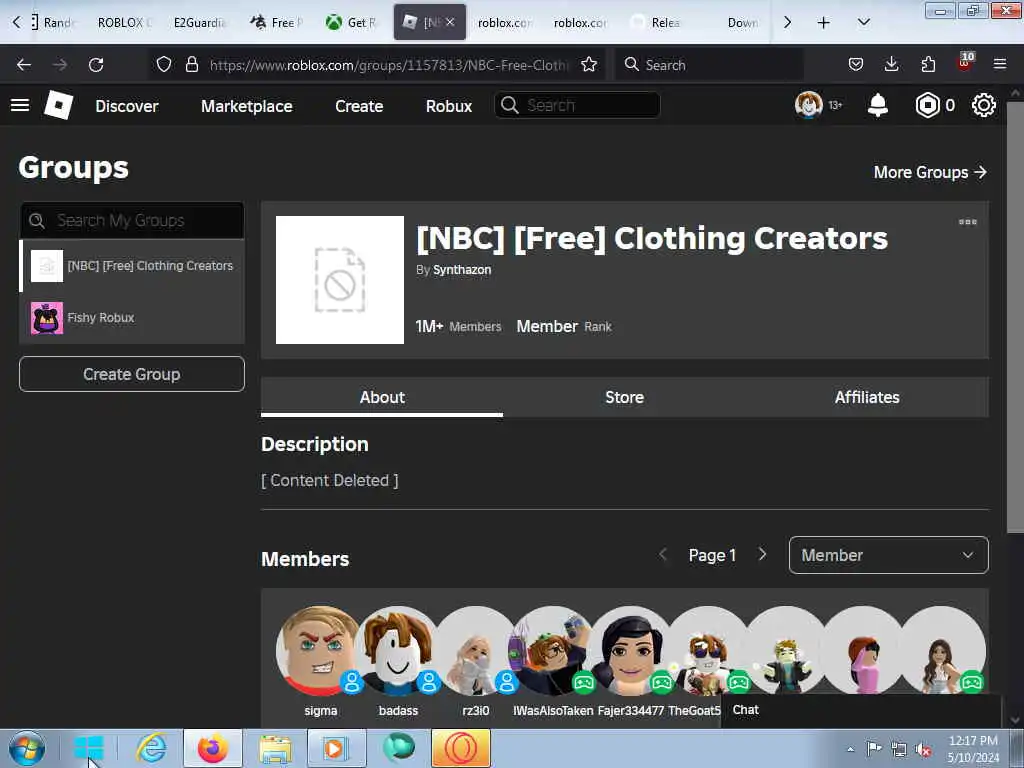
Task: Go back with the browser back arrow
Action: pos(24,65)
